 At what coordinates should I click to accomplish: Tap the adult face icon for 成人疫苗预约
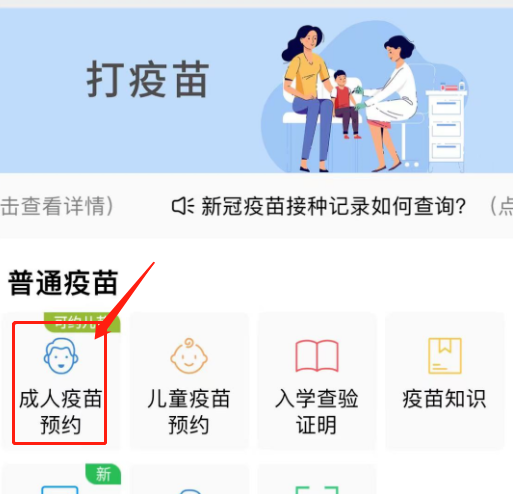[x=61, y=356]
